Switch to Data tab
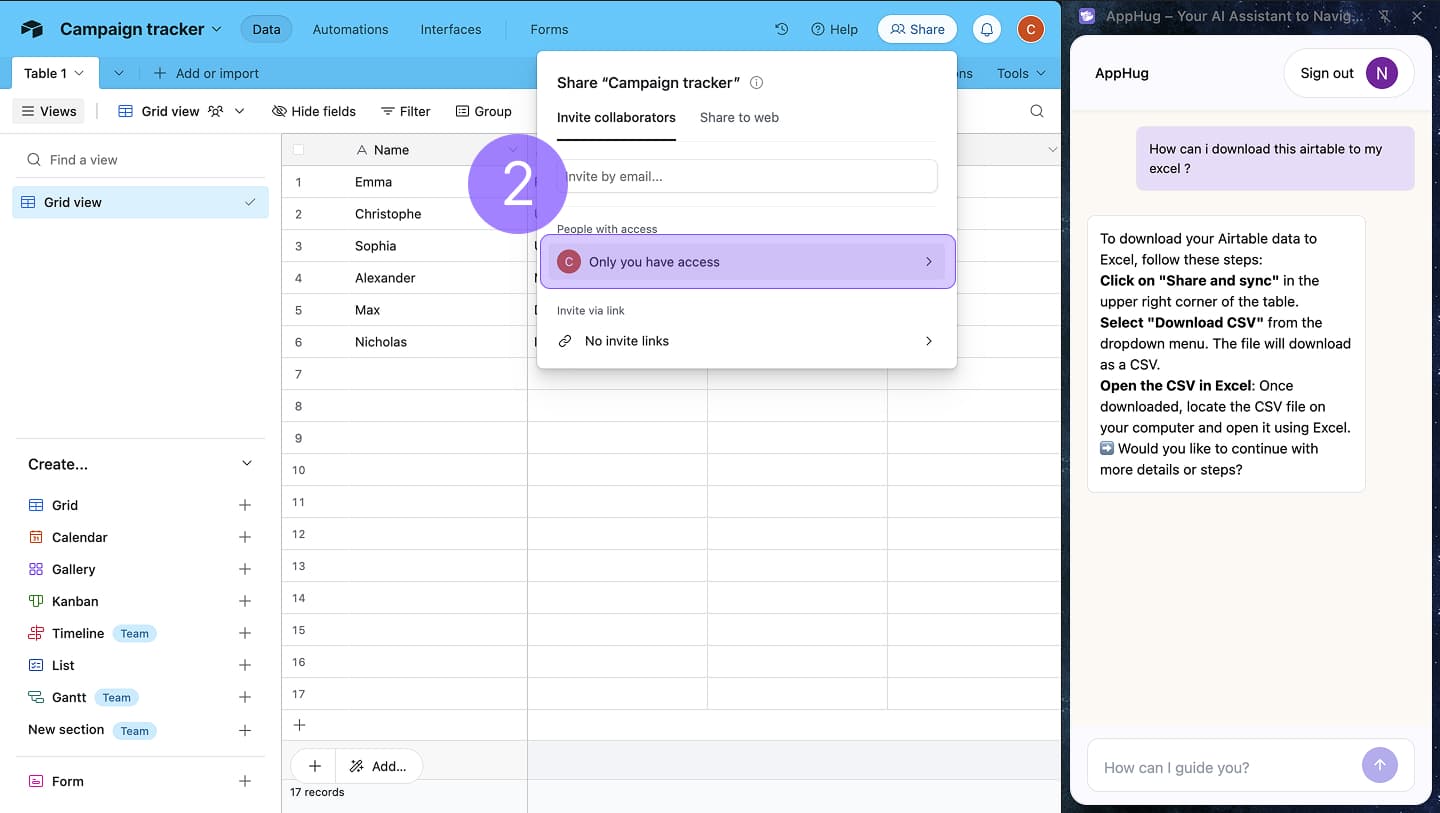Image resolution: width=1440 pixels, height=813 pixels. click(266, 29)
